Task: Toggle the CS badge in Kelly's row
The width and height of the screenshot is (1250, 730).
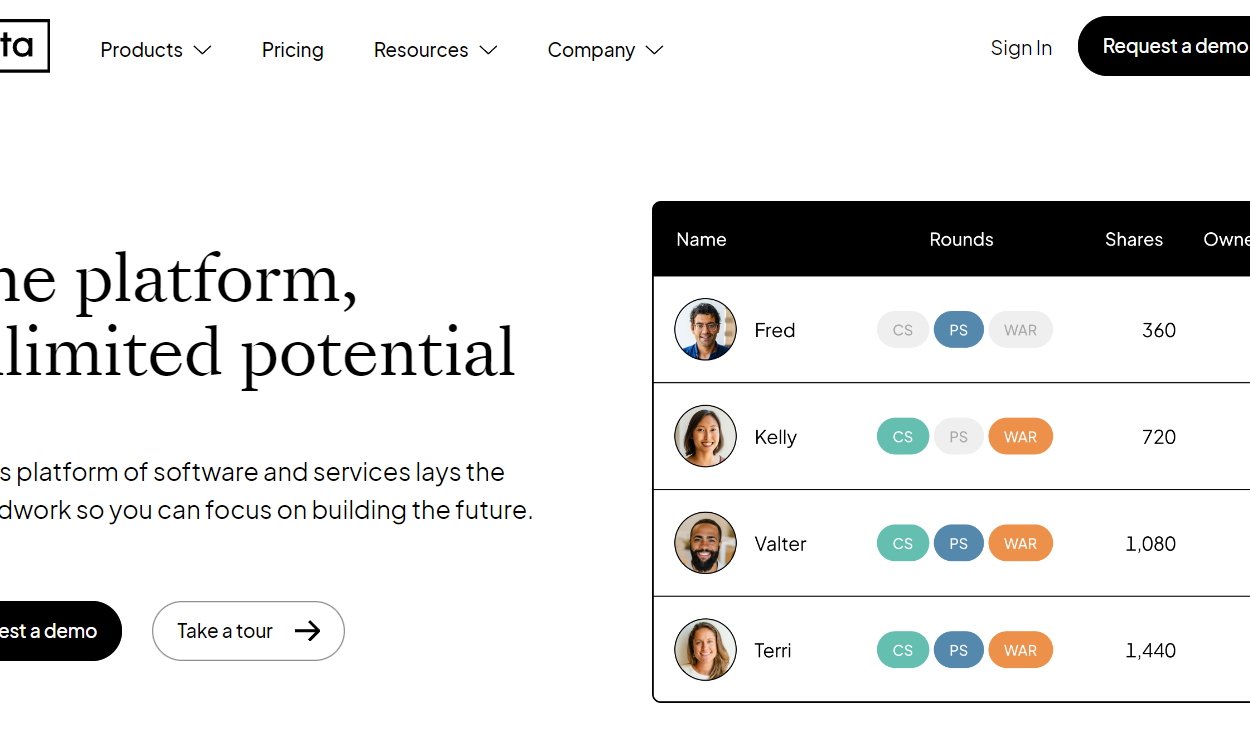Action: [902, 436]
